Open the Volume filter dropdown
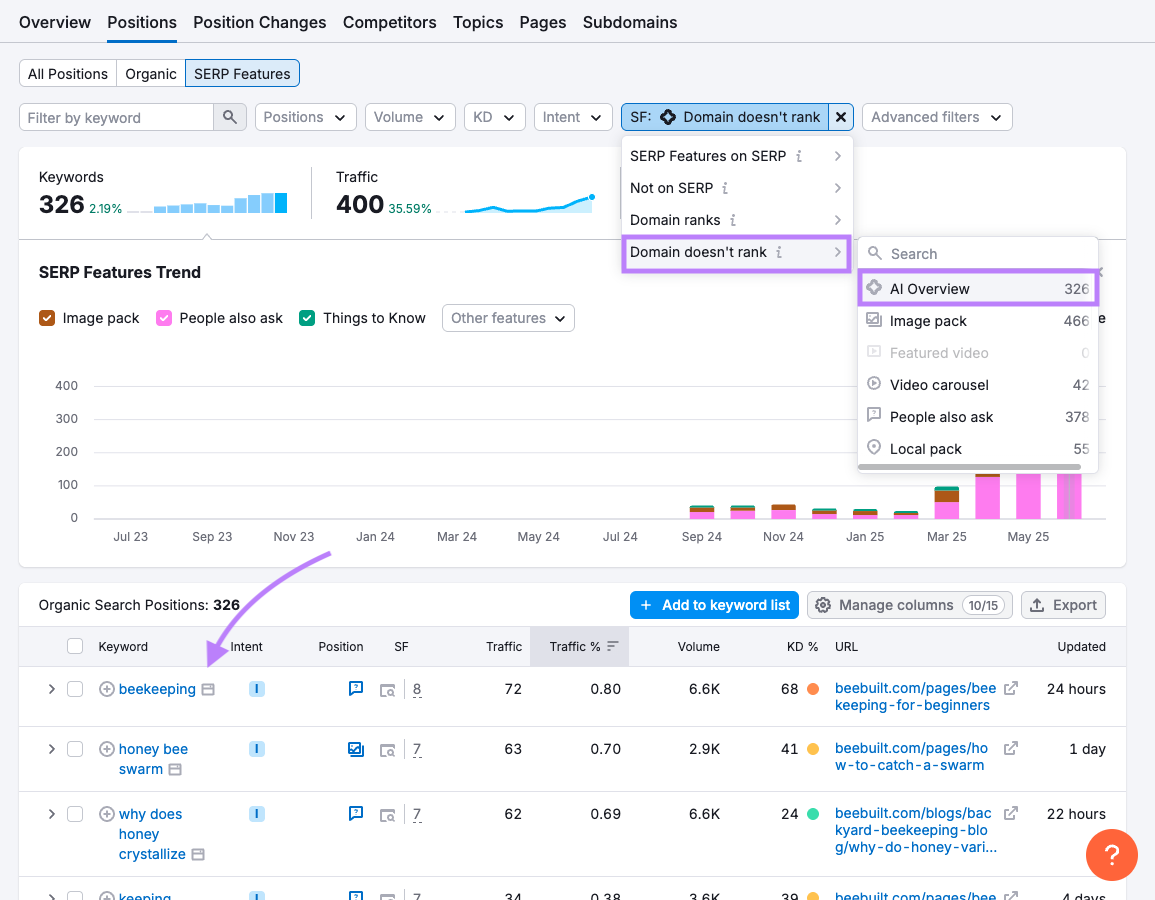Screen dimensions: 1155x900 click(410, 116)
